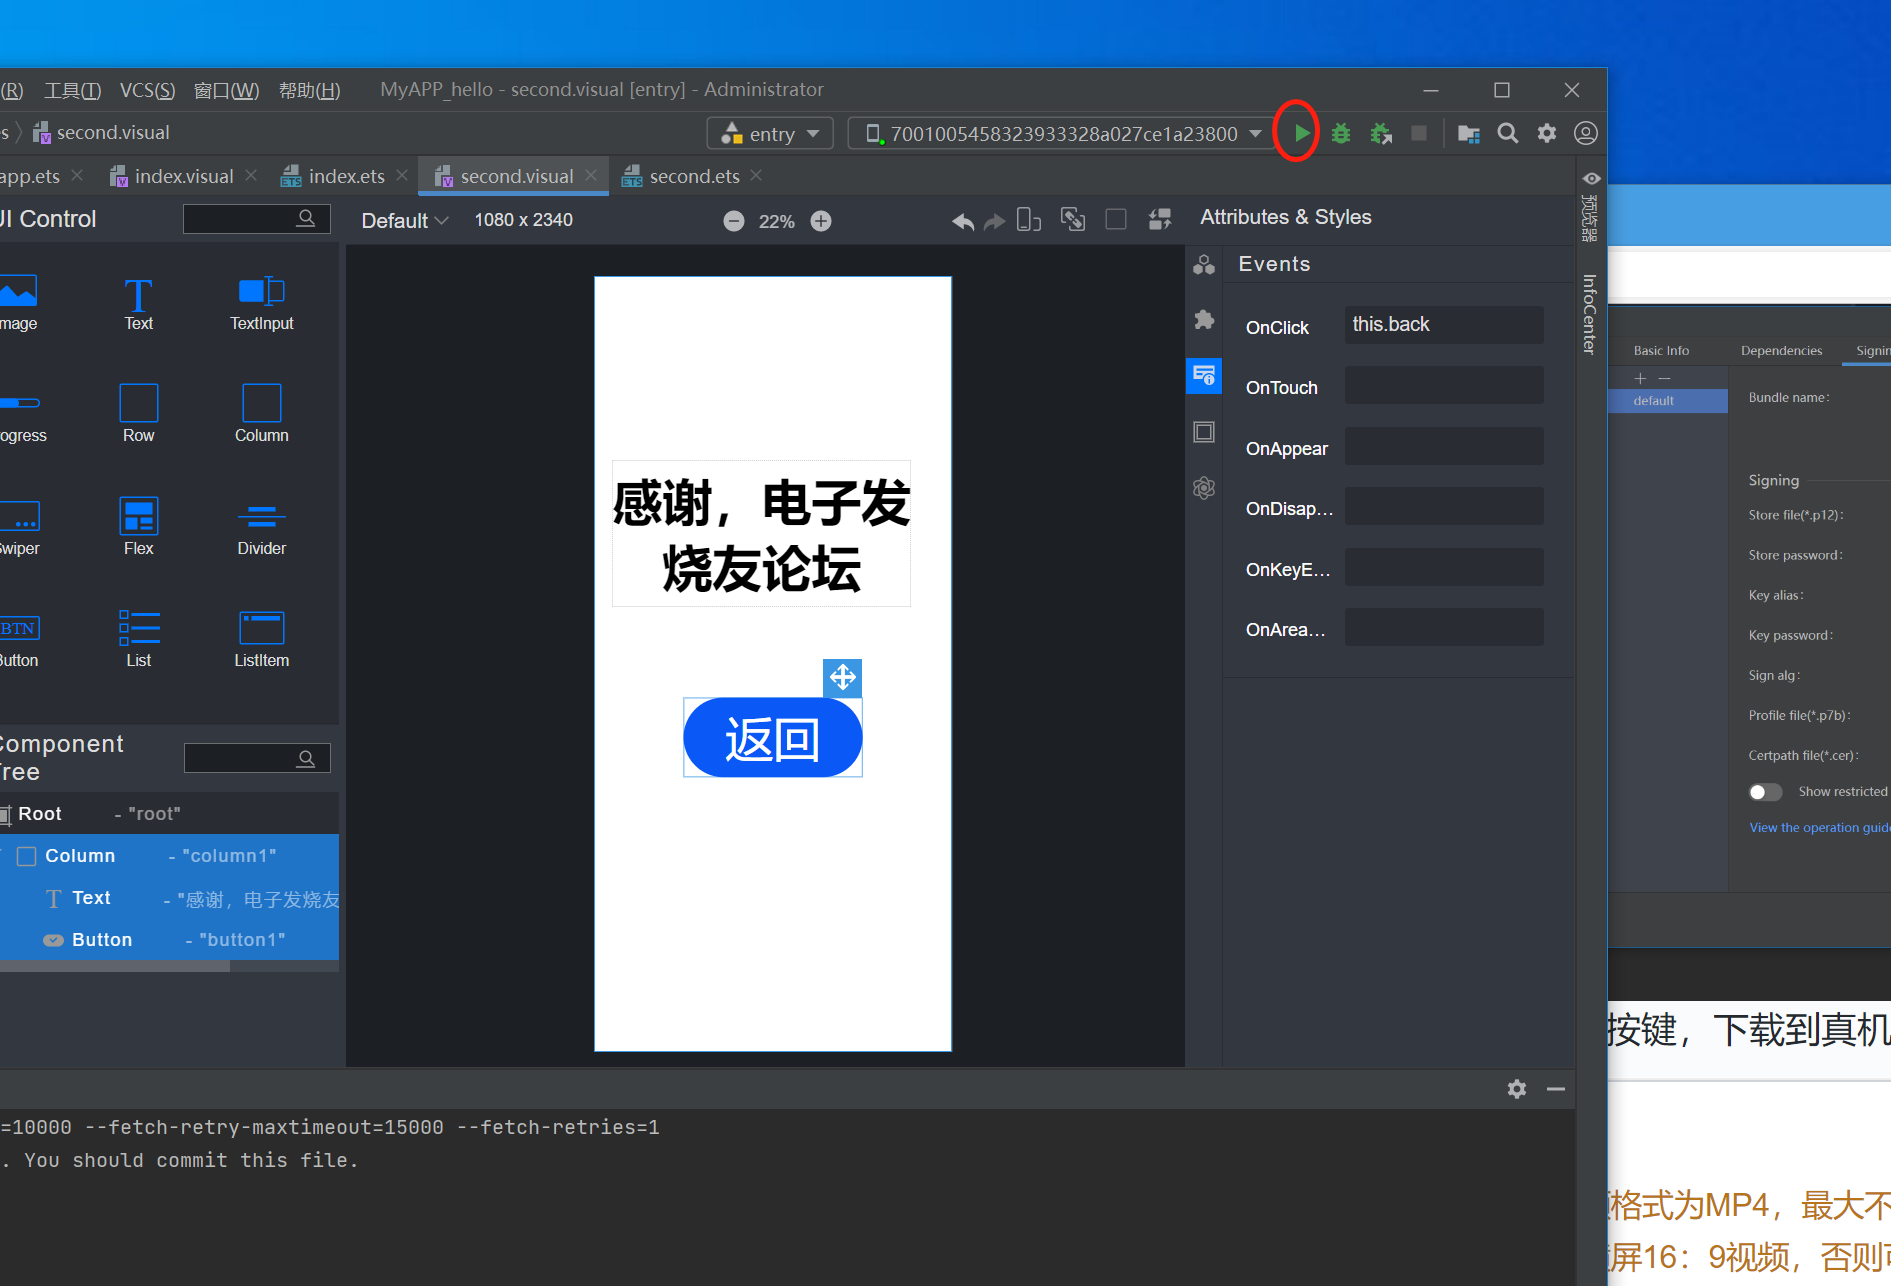Open the dimension box panel icon
Viewport: 1891px width, 1286px height.
pyautogui.click(x=1204, y=432)
